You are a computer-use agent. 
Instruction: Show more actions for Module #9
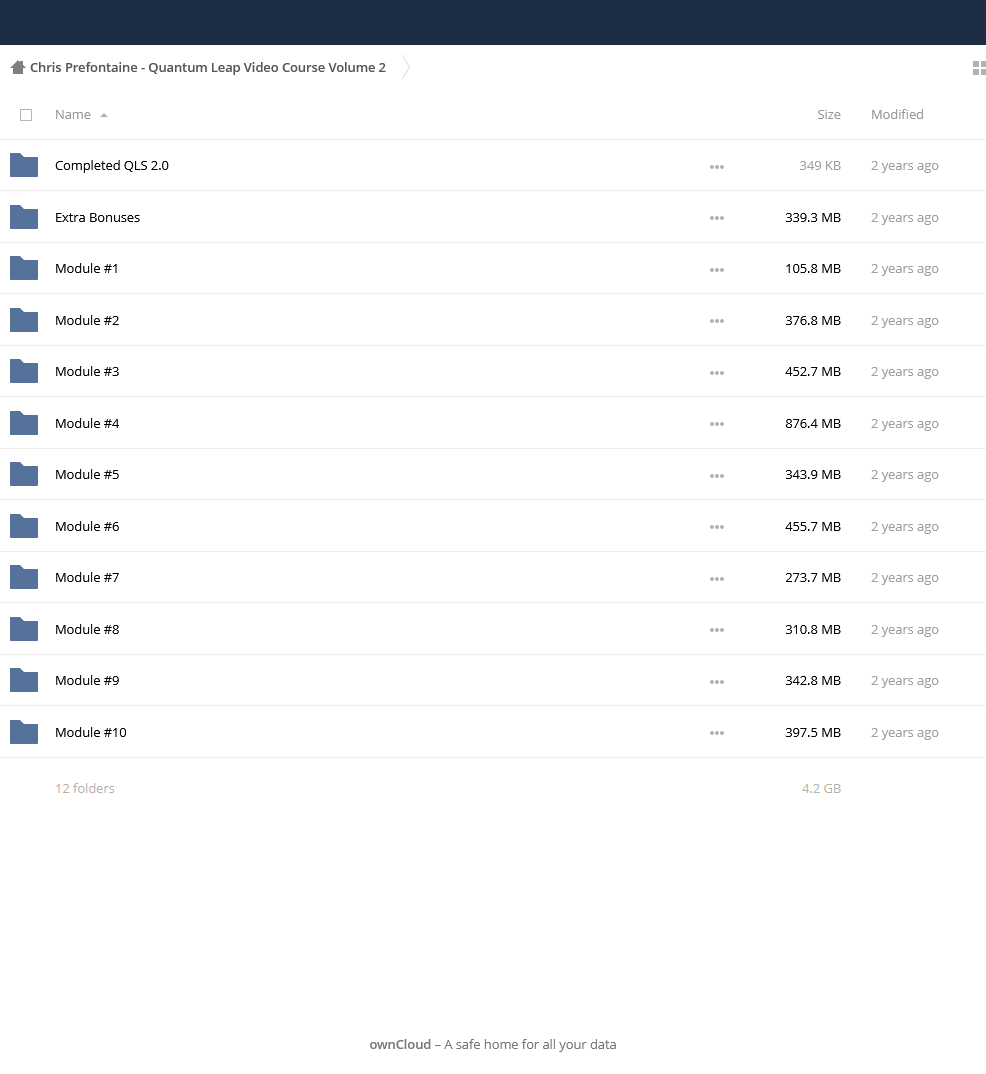[x=717, y=682]
